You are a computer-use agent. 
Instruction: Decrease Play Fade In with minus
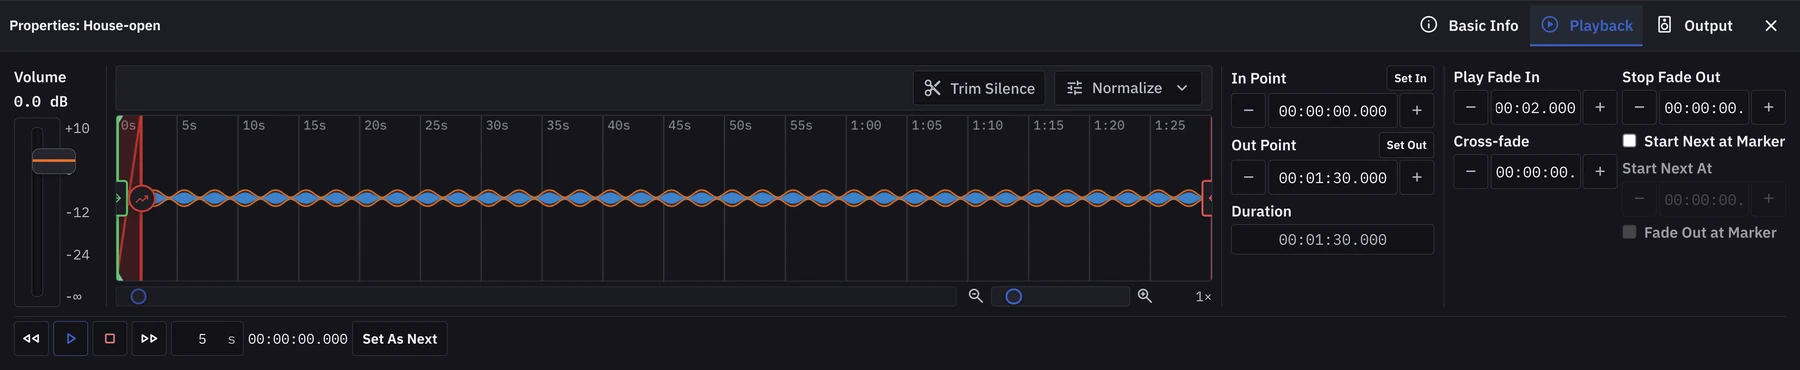[x=1470, y=108]
